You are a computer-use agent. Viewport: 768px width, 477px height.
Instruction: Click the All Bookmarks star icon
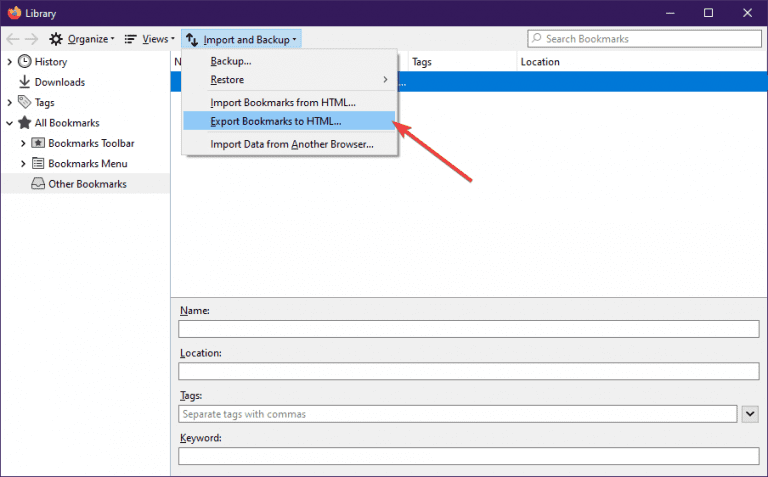[25, 123]
